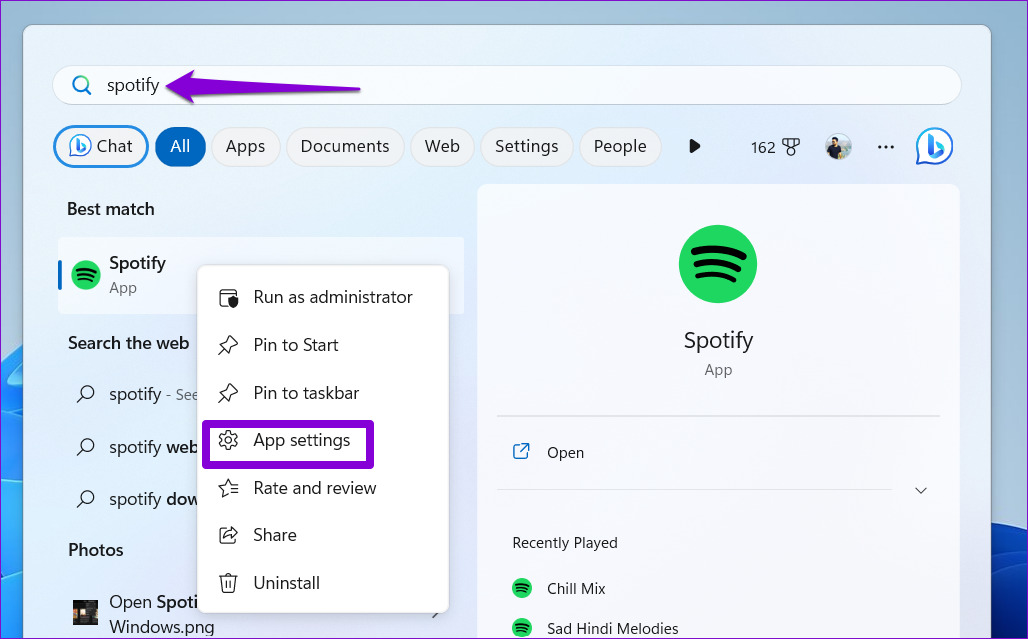Viewport: 1028px width, 639px height.
Task: Expand the actions list with the chevron
Action: (x=920, y=490)
